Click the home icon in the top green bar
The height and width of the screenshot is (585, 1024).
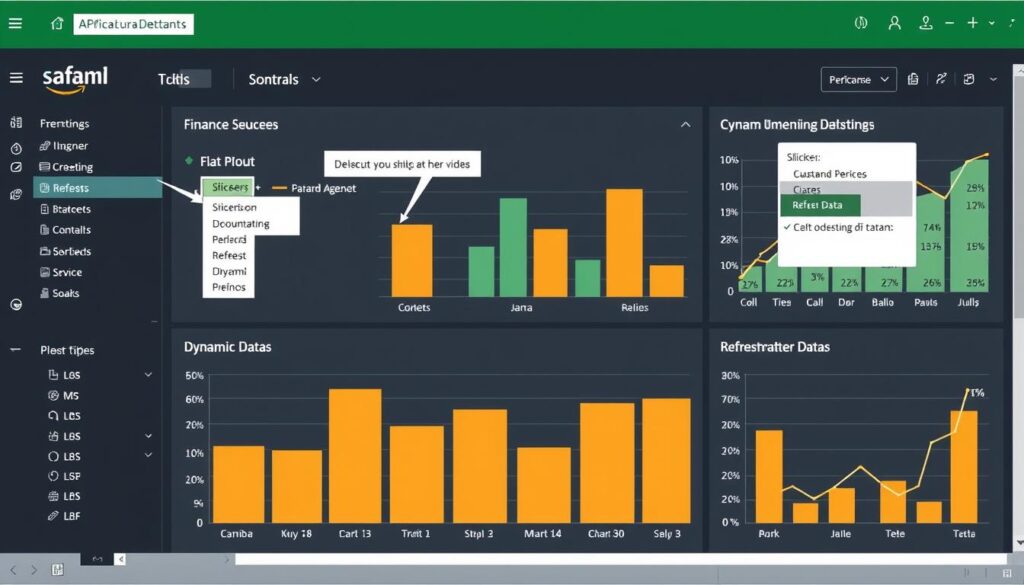pyautogui.click(x=55, y=22)
